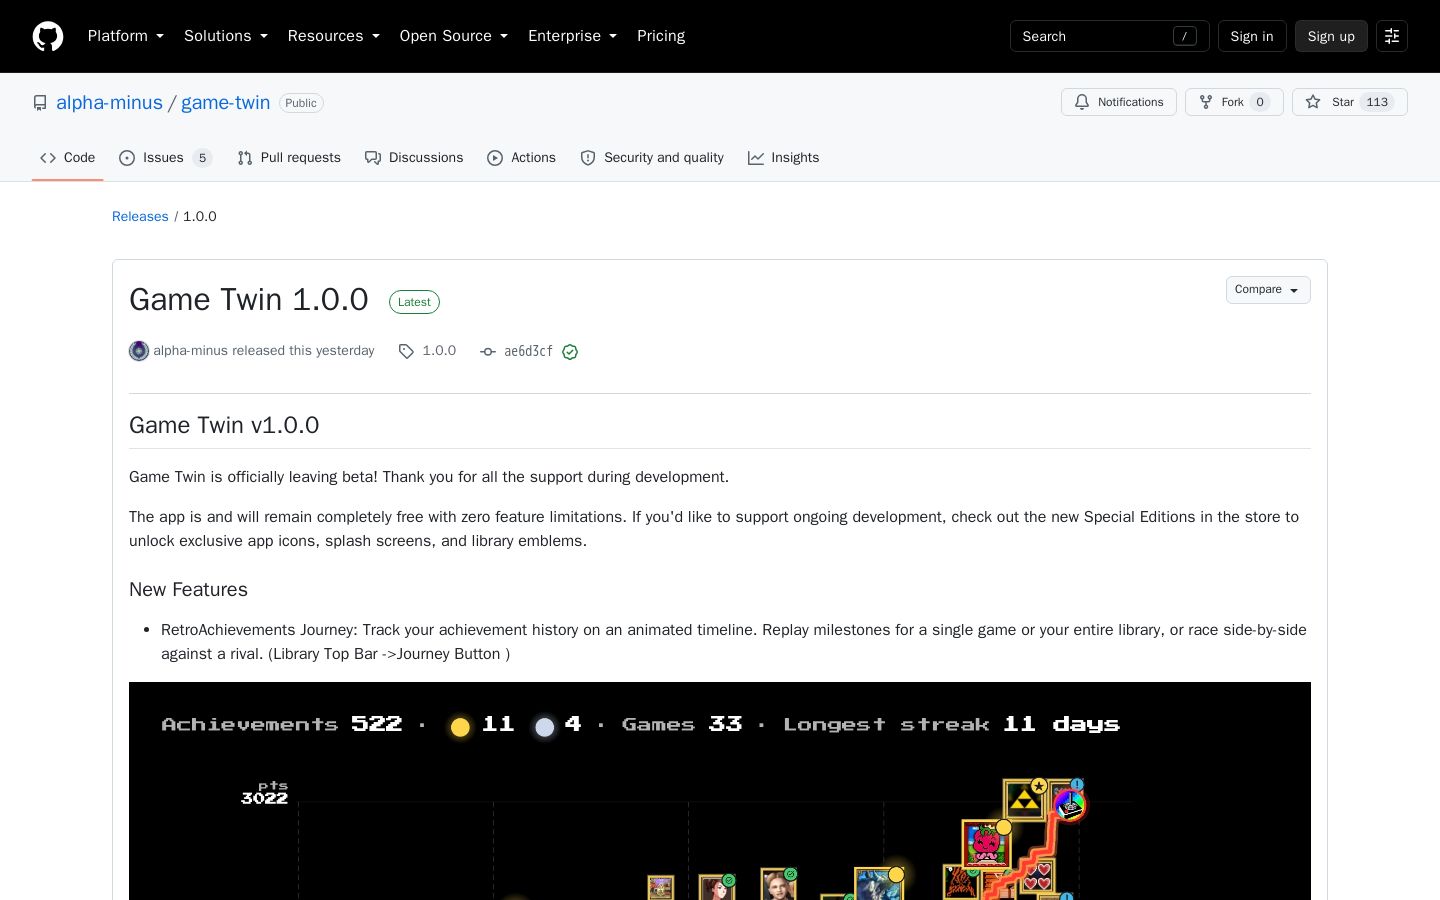Open the Discussions tab
The image size is (1440, 900).
[x=414, y=158]
